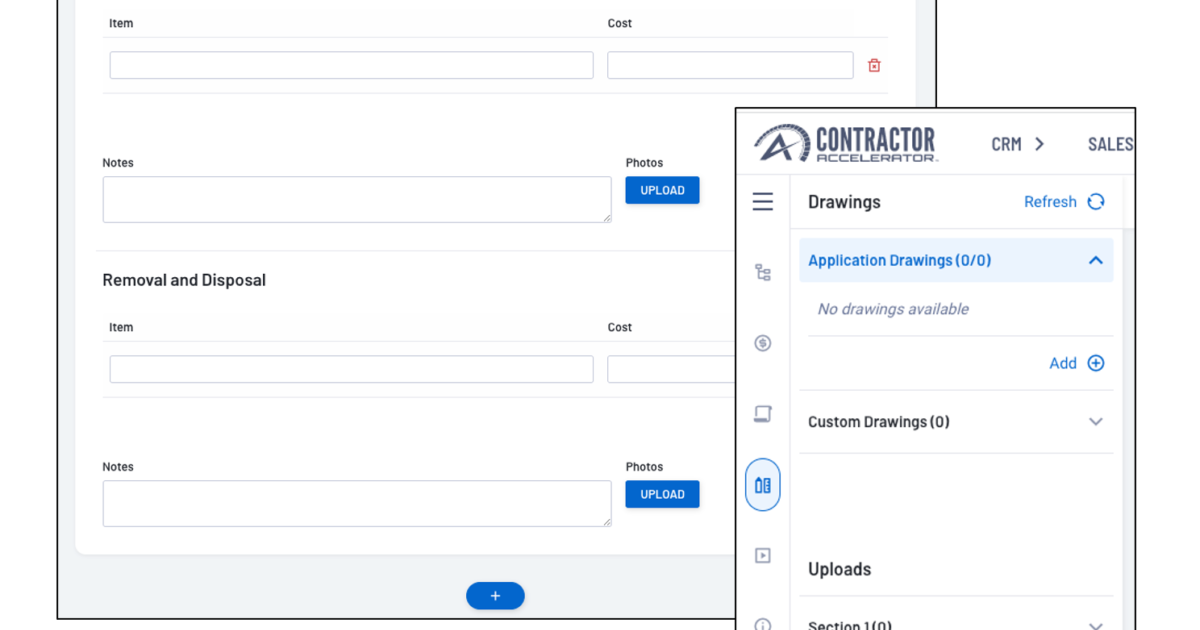Open the pricing dollar sidebar icon
1200x630 pixels.
point(763,343)
